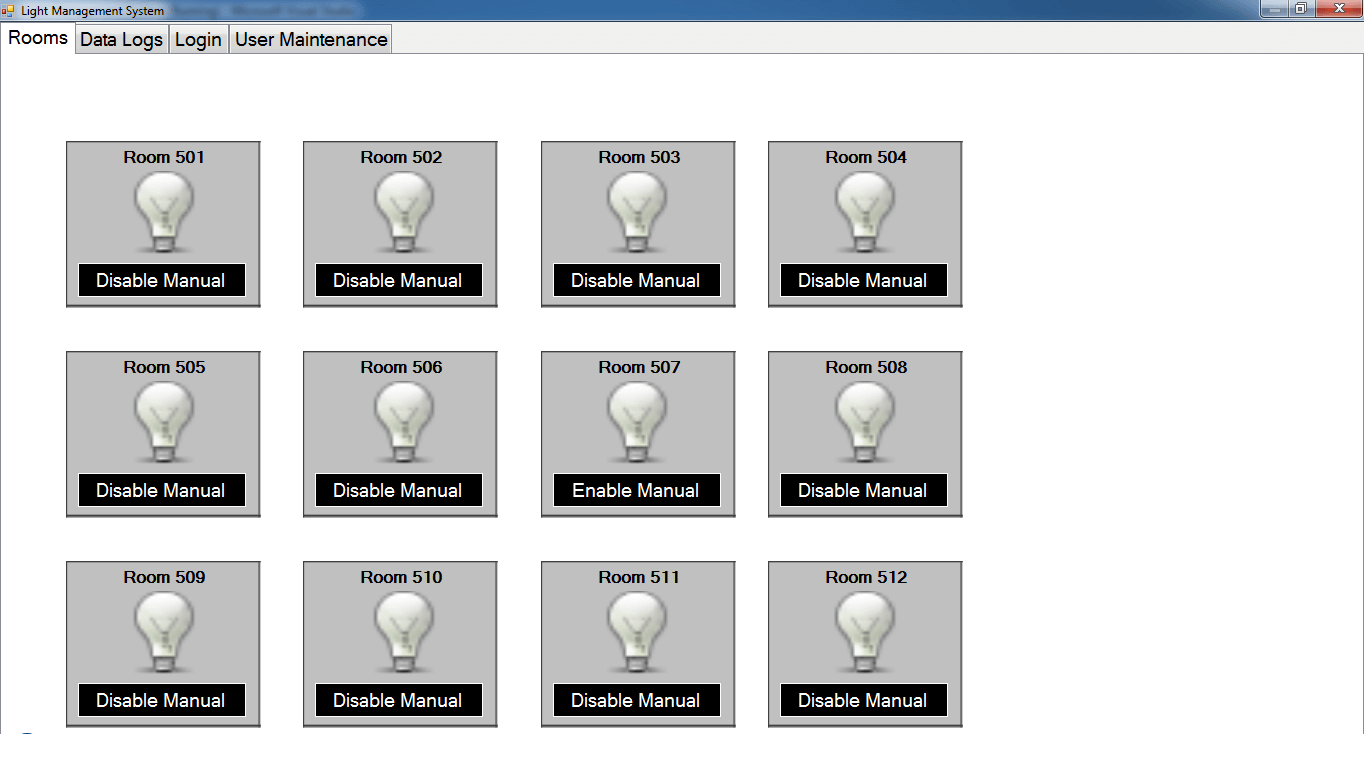The width and height of the screenshot is (1366, 768).
Task: Click the Room 506 light bulb icon
Action: click(403, 422)
